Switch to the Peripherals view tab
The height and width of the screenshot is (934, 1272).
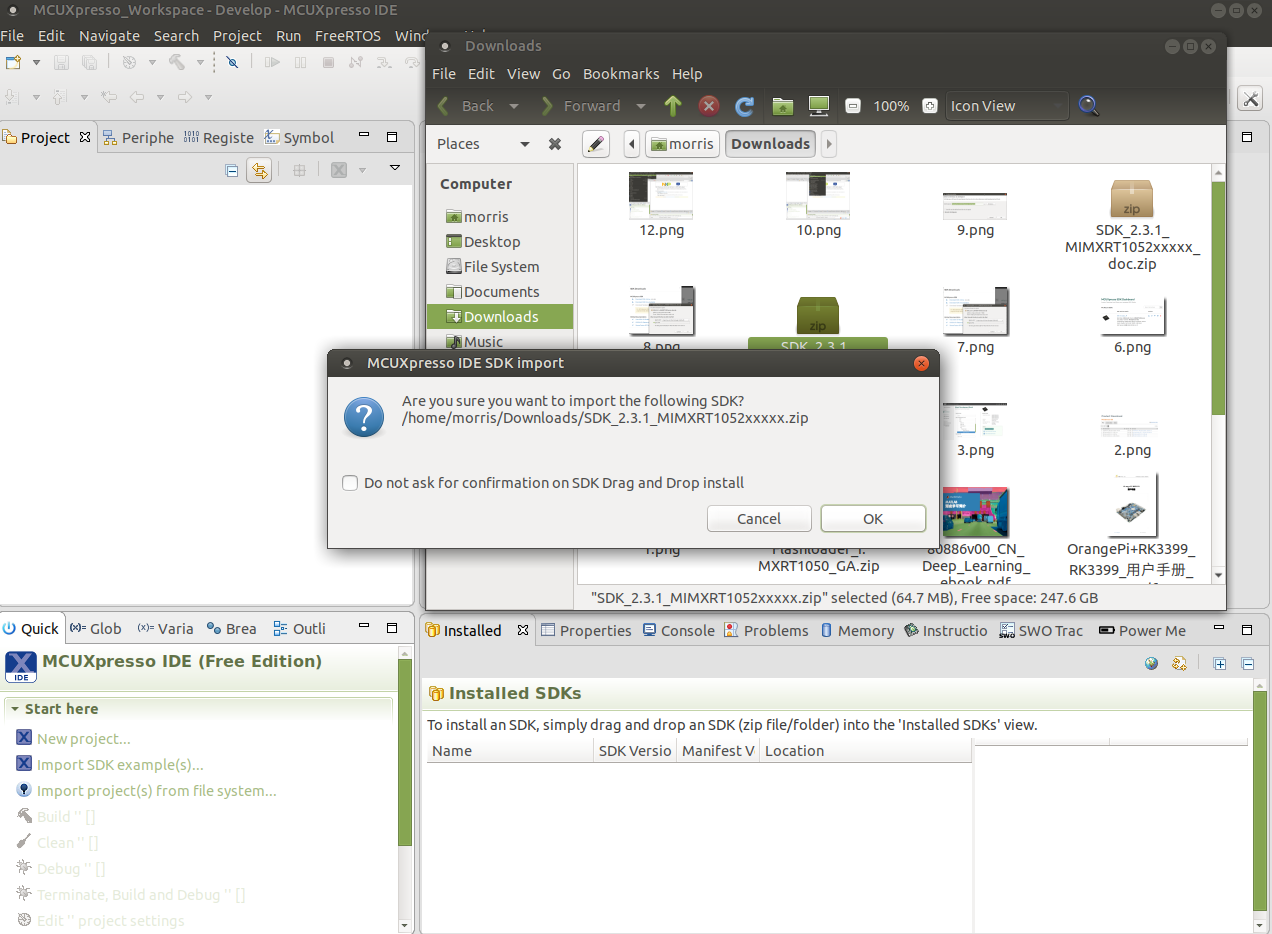pos(138,138)
